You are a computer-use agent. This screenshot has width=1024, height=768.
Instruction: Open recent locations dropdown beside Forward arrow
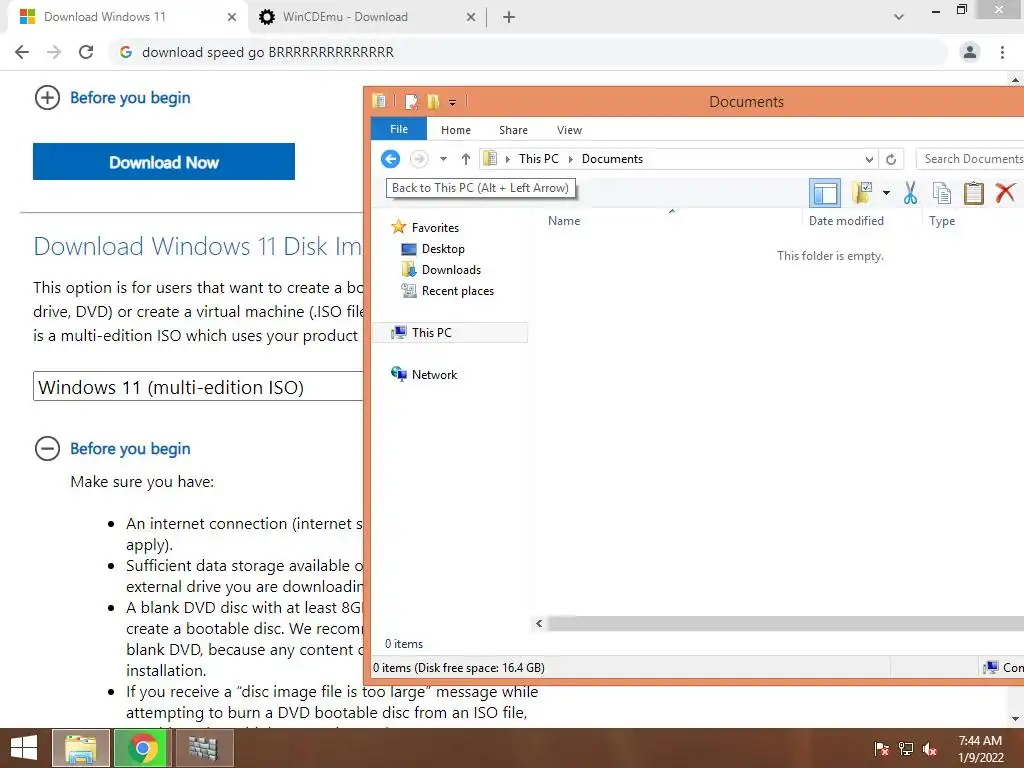pyautogui.click(x=443, y=159)
